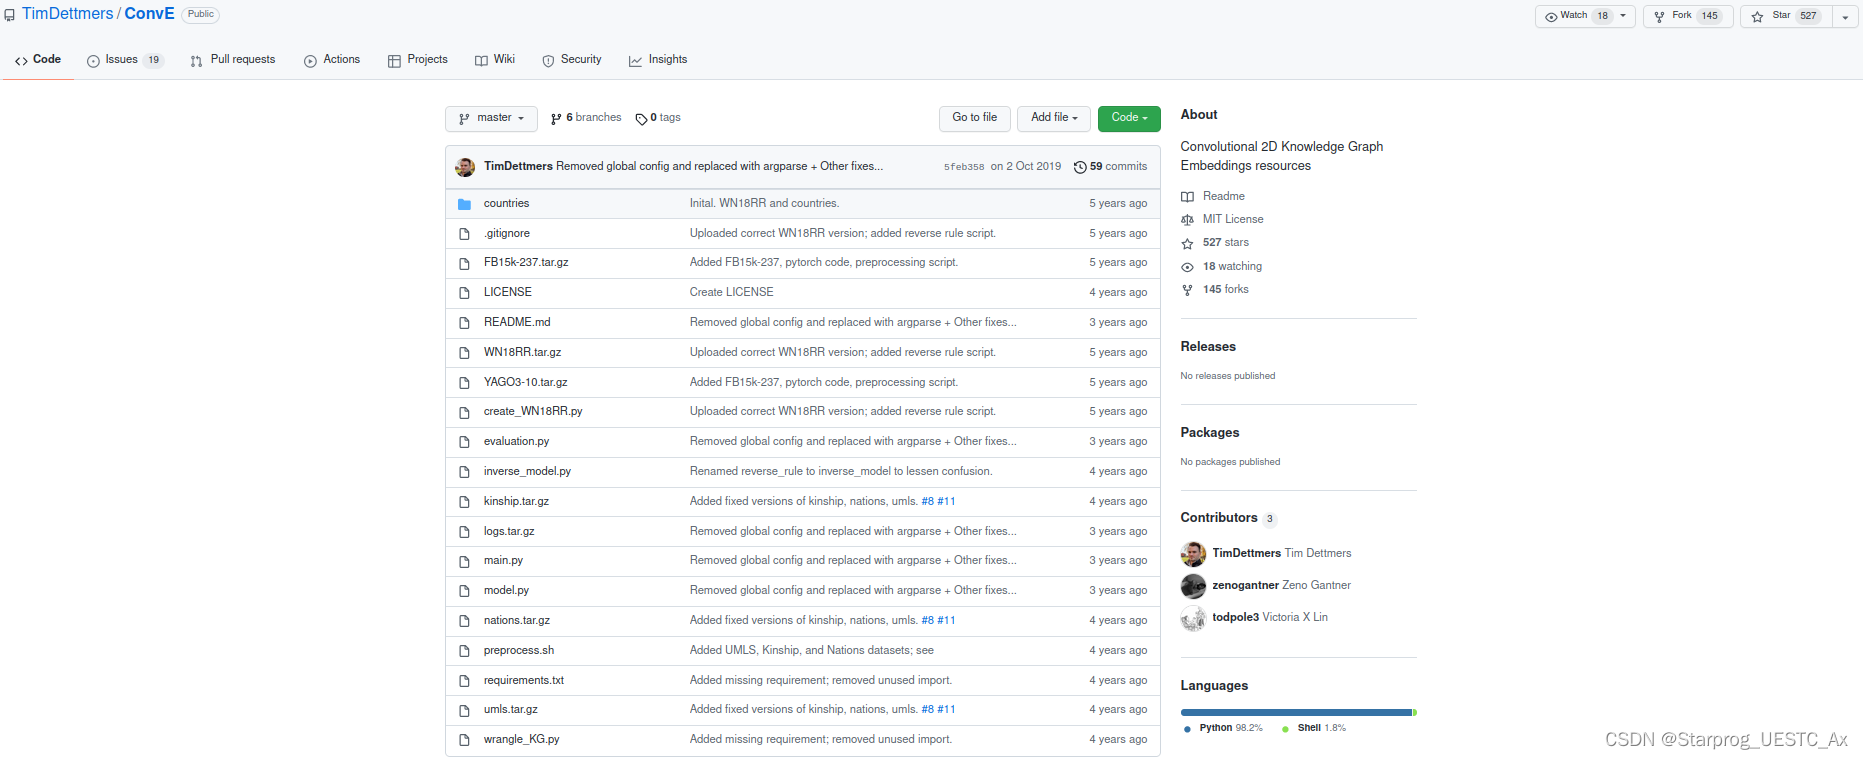Open the ConvE repository name link
The height and width of the screenshot is (759, 1863).
point(150,14)
